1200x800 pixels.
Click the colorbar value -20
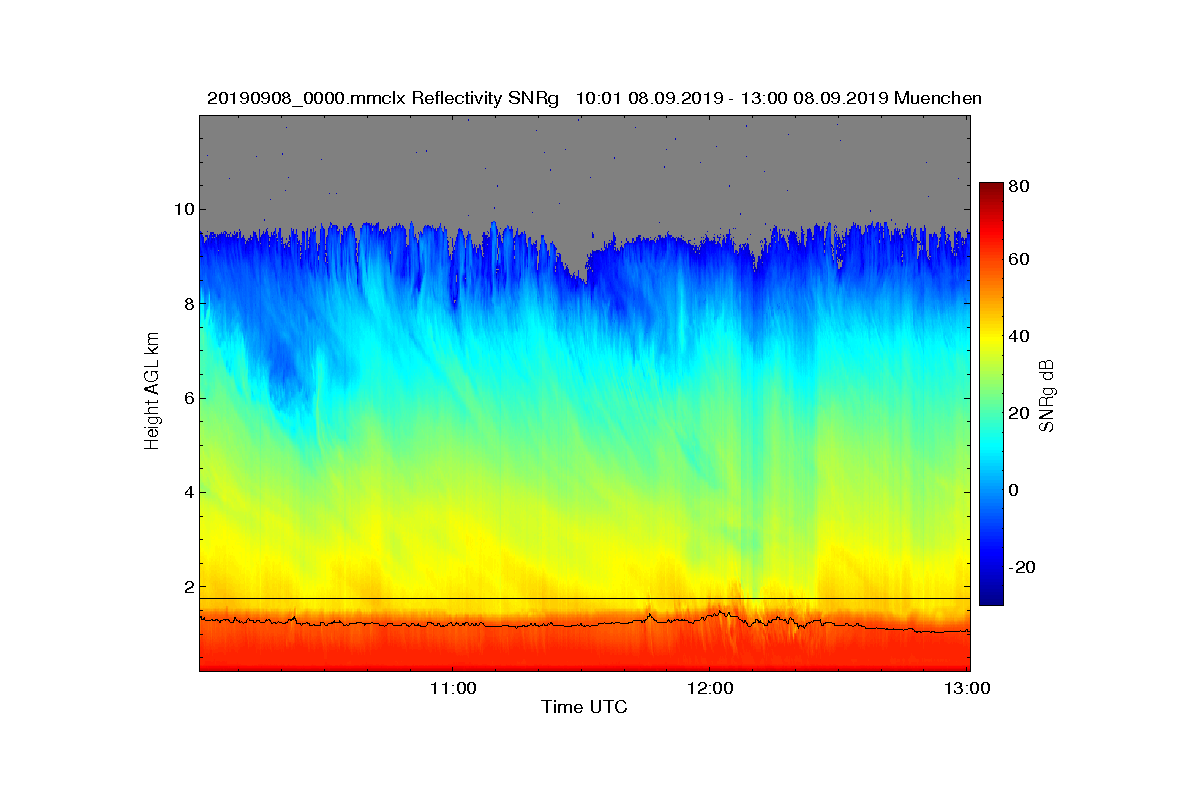[1024, 567]
